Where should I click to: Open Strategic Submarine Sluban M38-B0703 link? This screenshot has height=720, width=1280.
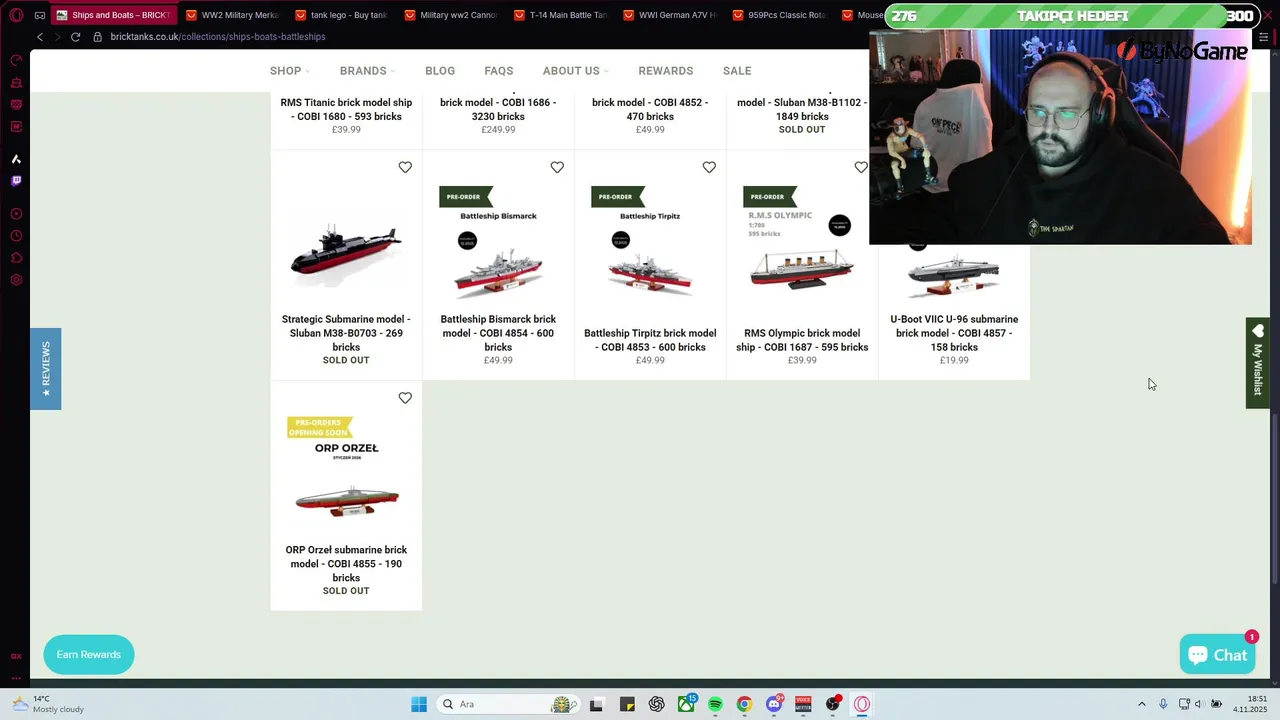(x=346, y=333)
